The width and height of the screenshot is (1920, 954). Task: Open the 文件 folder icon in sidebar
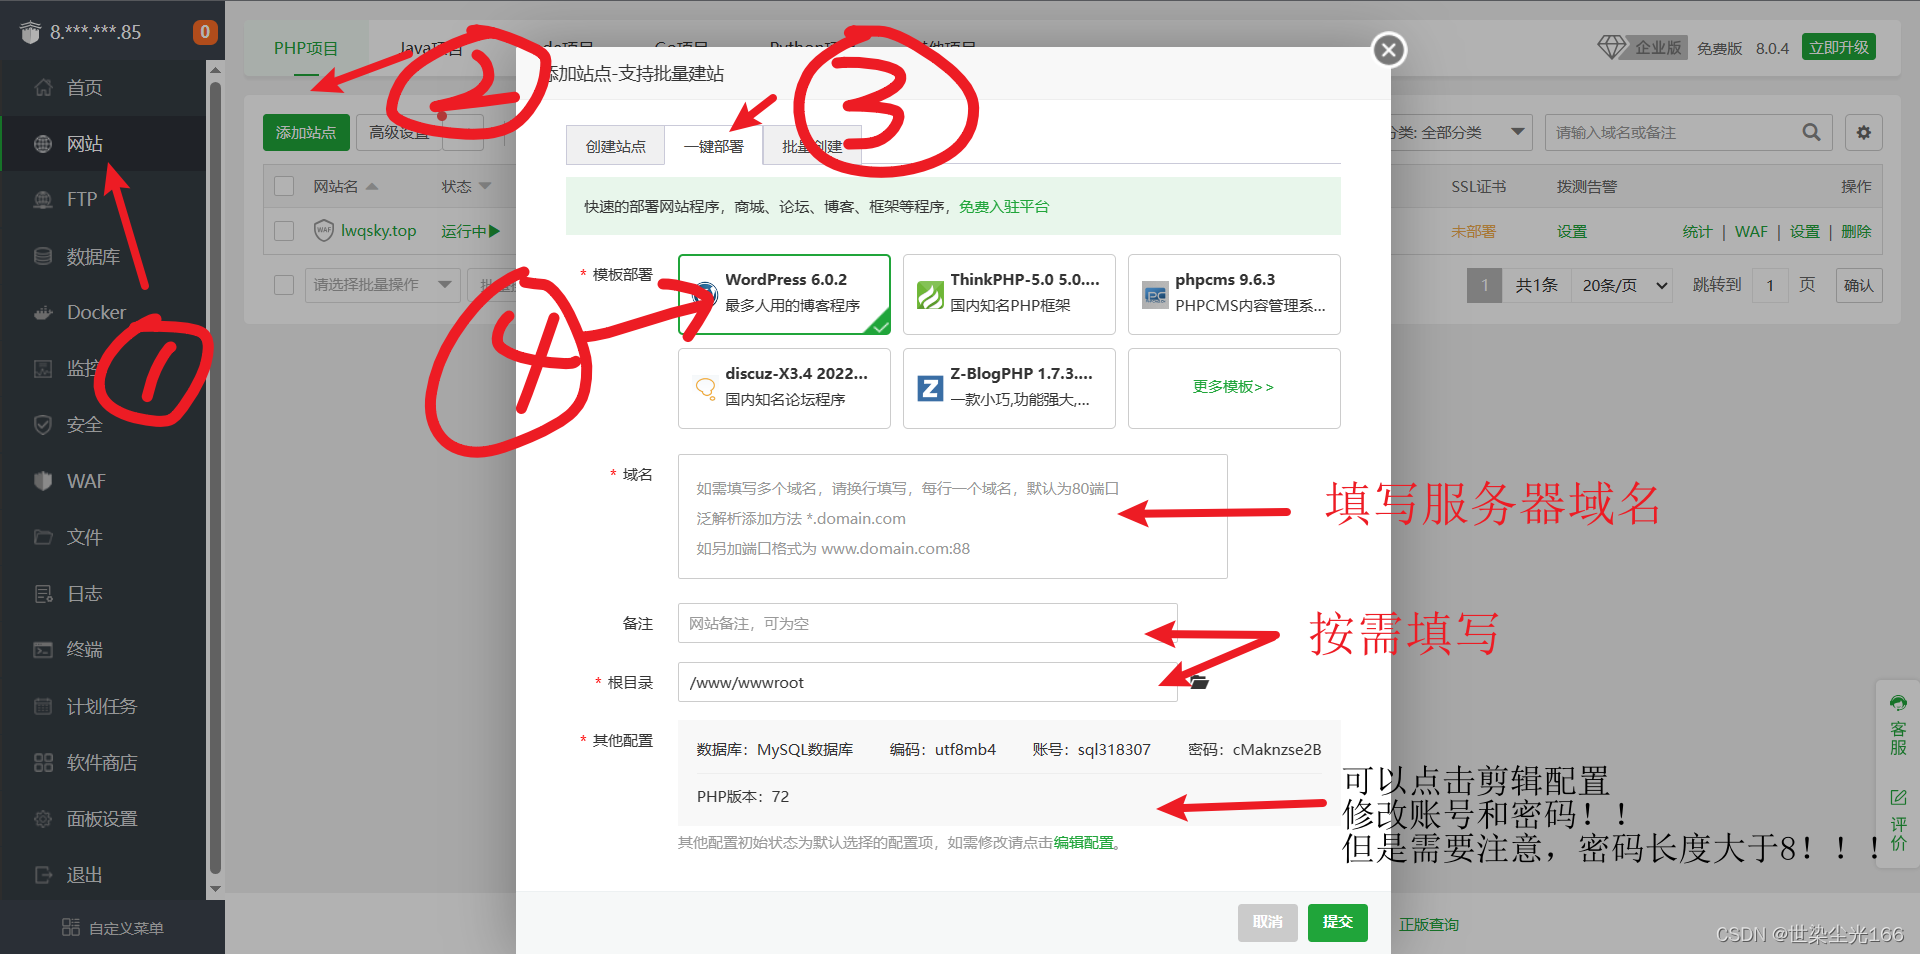coord(43,537)
